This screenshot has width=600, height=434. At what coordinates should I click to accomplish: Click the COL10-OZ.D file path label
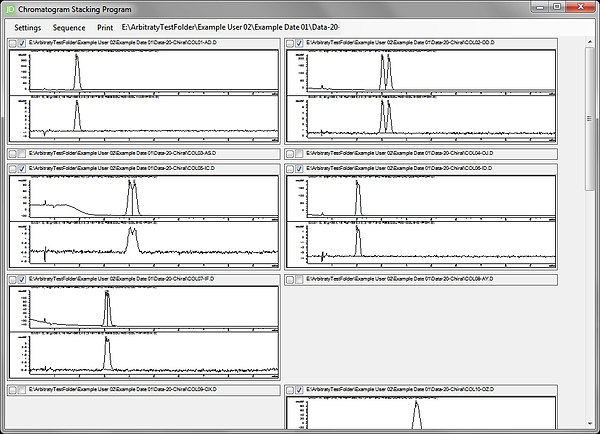400,389
